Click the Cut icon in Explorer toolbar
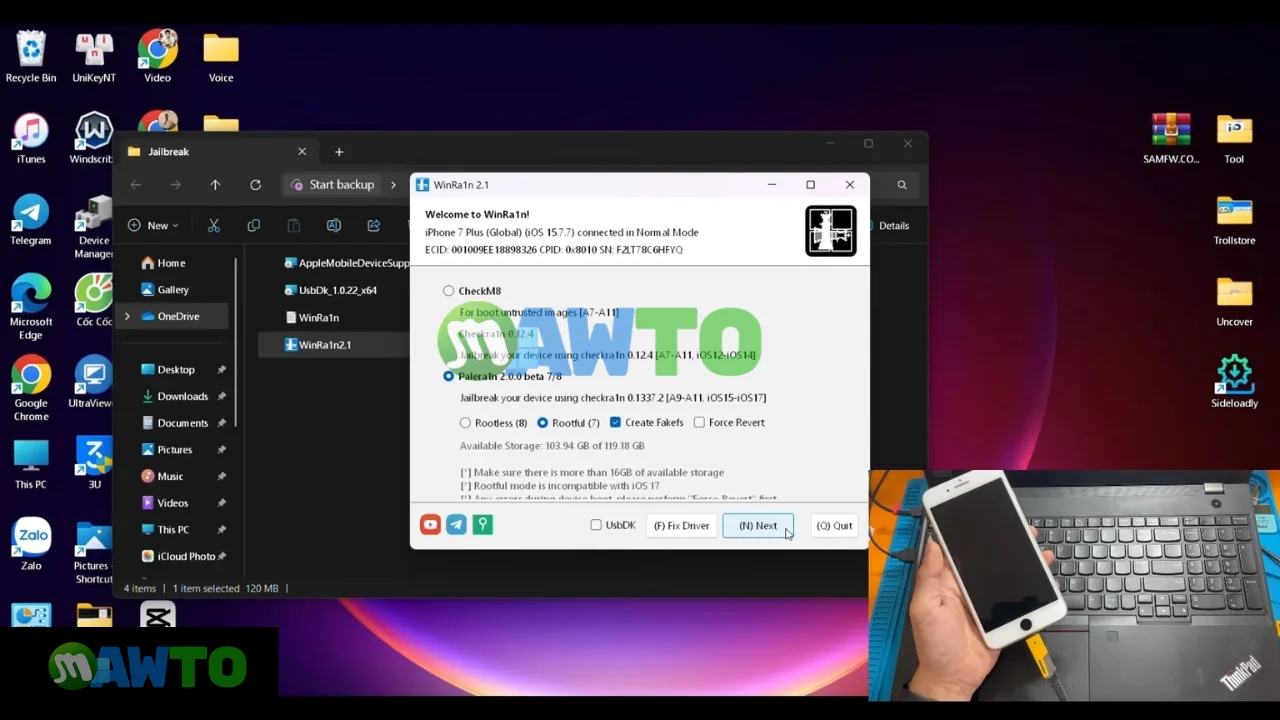The width and height of the screenshot is (1280, 720). [x=213, y=226]
